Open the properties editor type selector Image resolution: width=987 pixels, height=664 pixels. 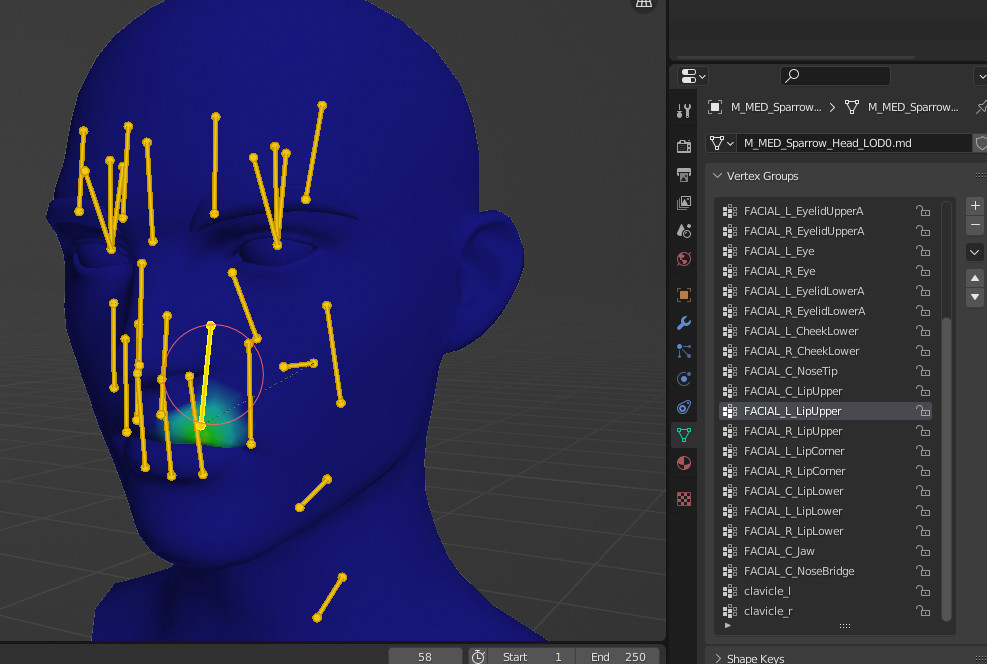690,76
